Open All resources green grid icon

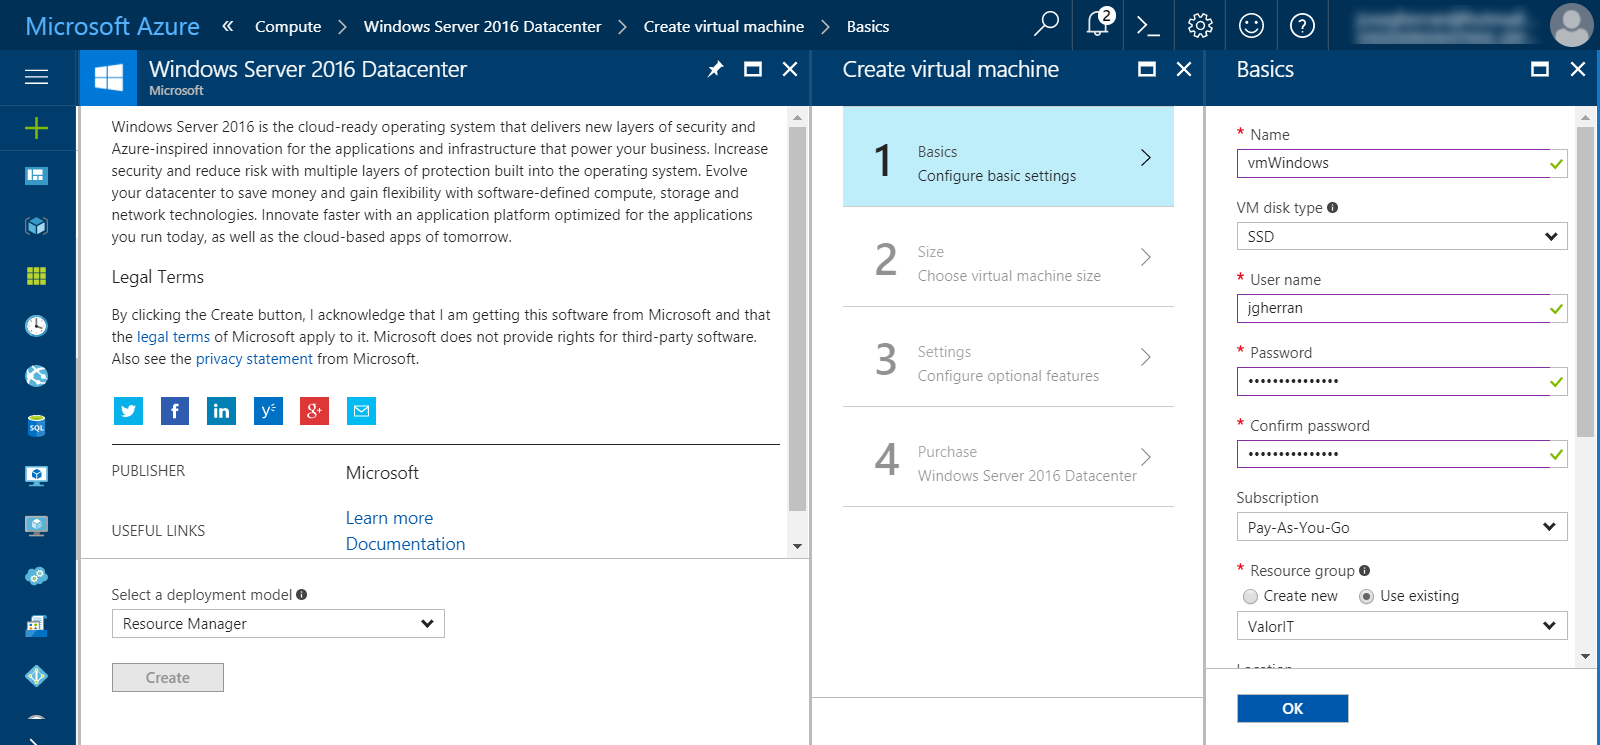pos(36,276)
